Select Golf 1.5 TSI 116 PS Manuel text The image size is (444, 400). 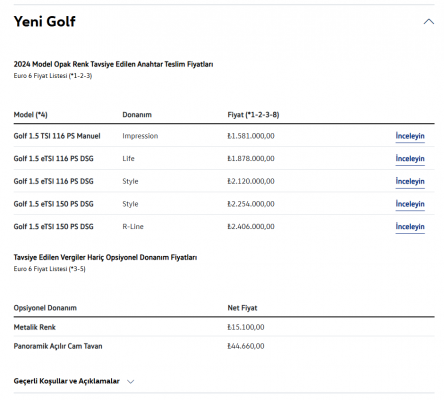pos(57,136)
